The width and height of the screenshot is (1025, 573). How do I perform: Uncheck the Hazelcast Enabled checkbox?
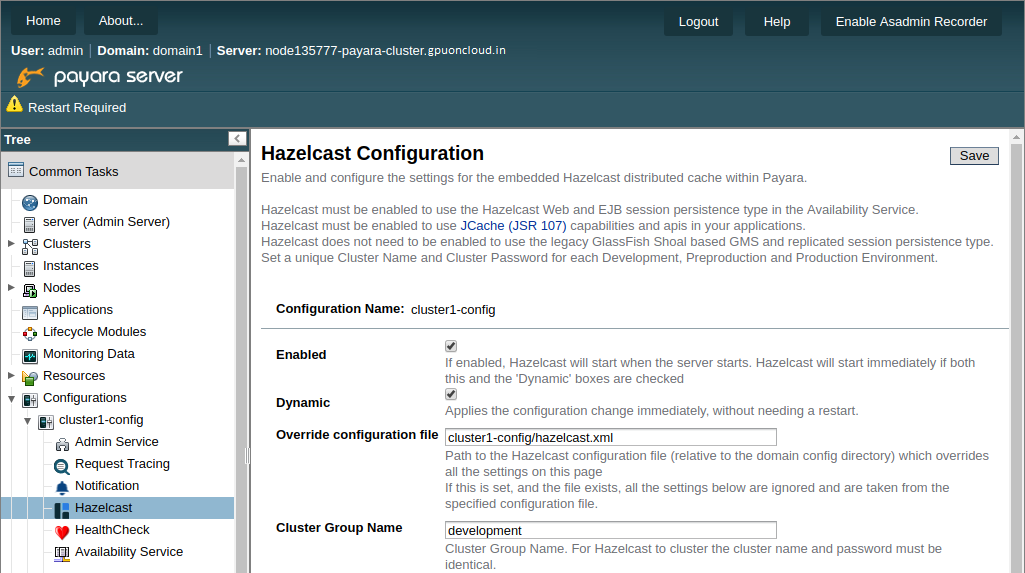[x=451, y=346]
